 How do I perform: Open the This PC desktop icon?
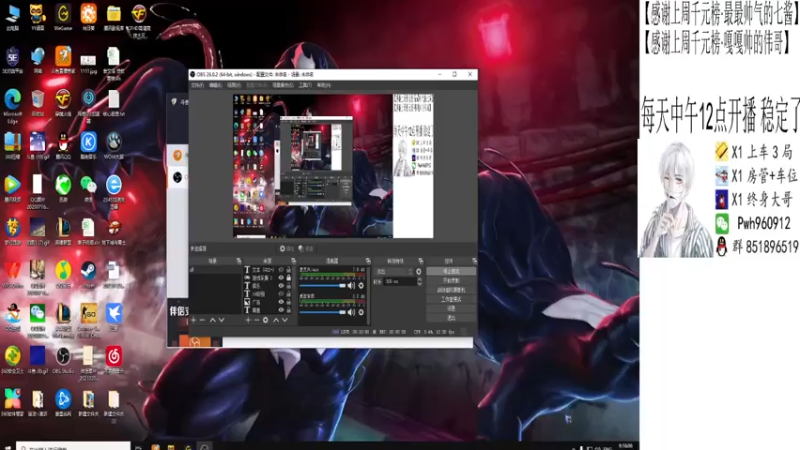[x=12, y=17]
